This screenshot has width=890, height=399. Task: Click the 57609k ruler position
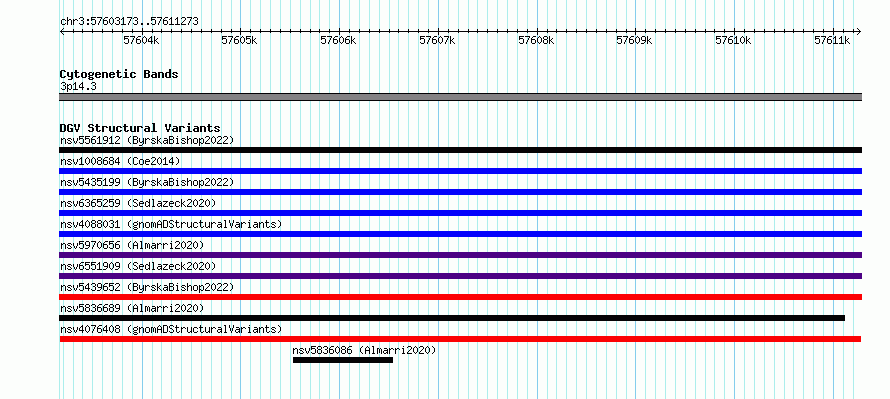coord(635,40)
